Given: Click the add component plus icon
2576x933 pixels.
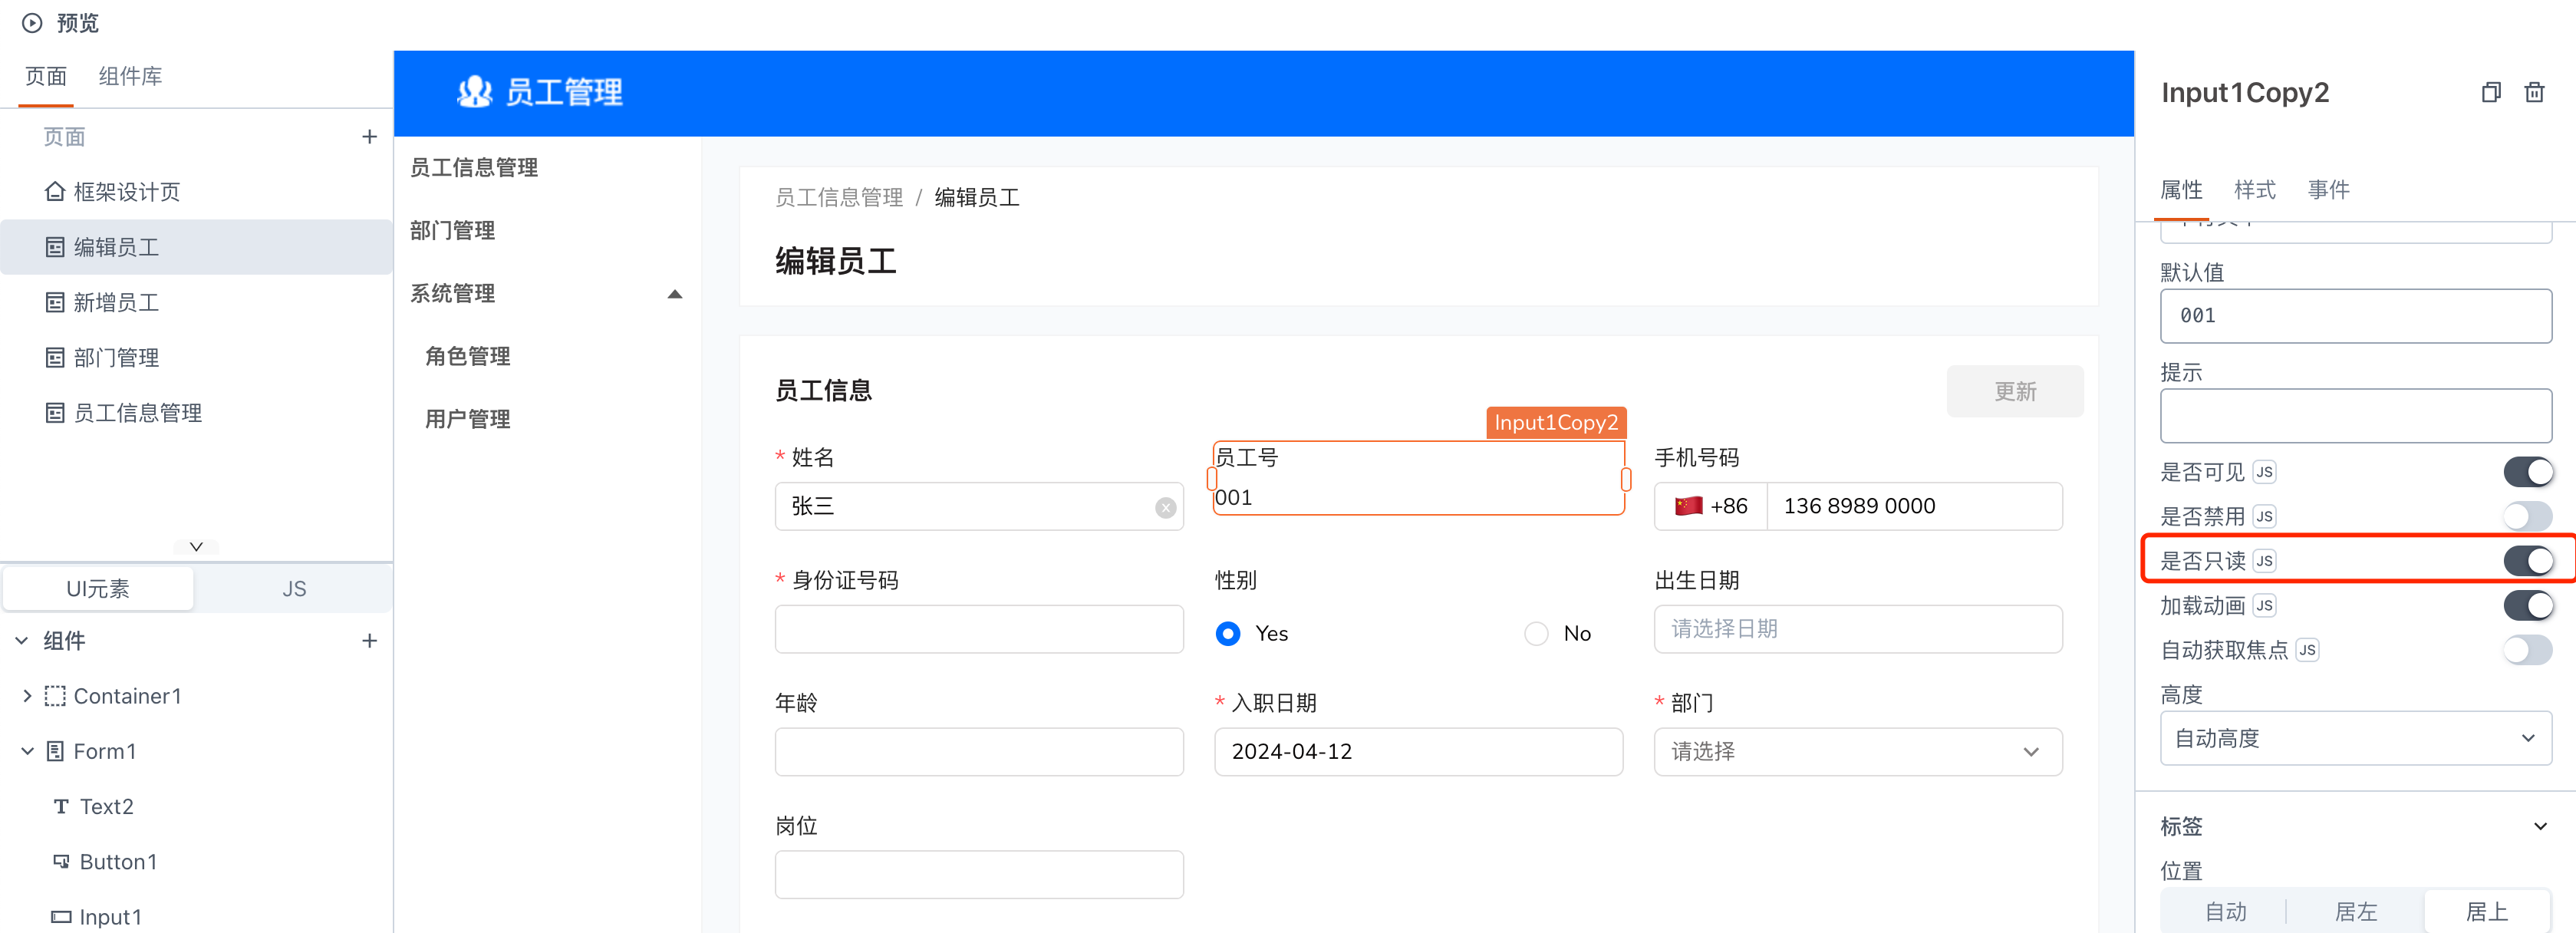Looking at the screenshot, I should pyautogui.click(x=369, y=640).
